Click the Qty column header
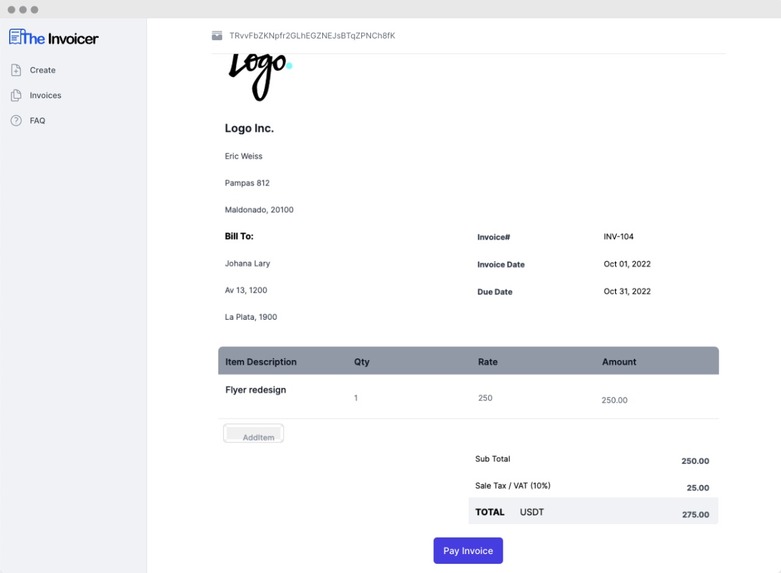The width and height of the screenshot is (781, 573). coord(362,362)
